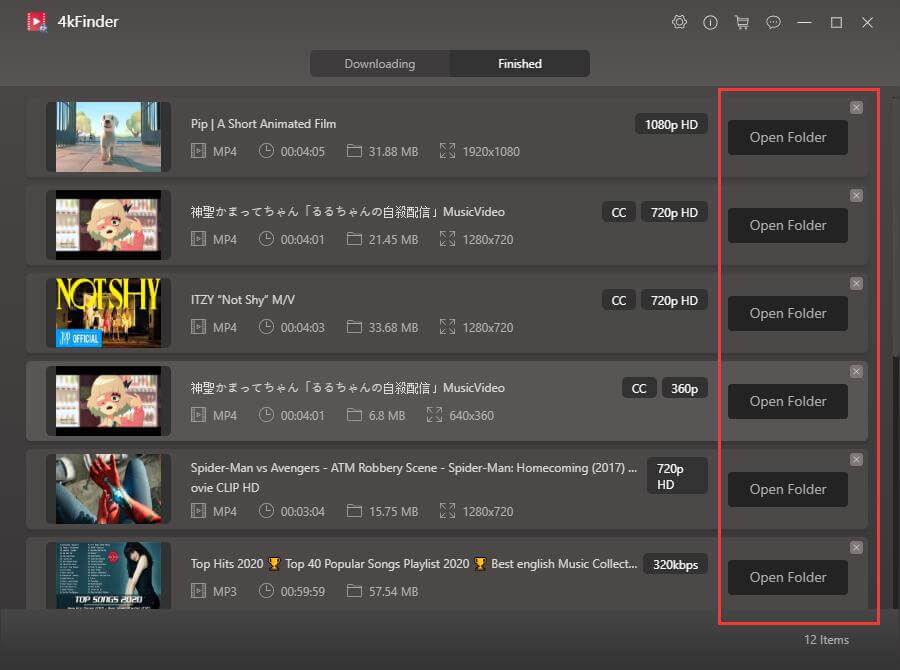Screen dimensions: 900x670
Task: Open folder for Top Hits 2020 MP3
Action: pyautogui.click(x=787, y=578)
